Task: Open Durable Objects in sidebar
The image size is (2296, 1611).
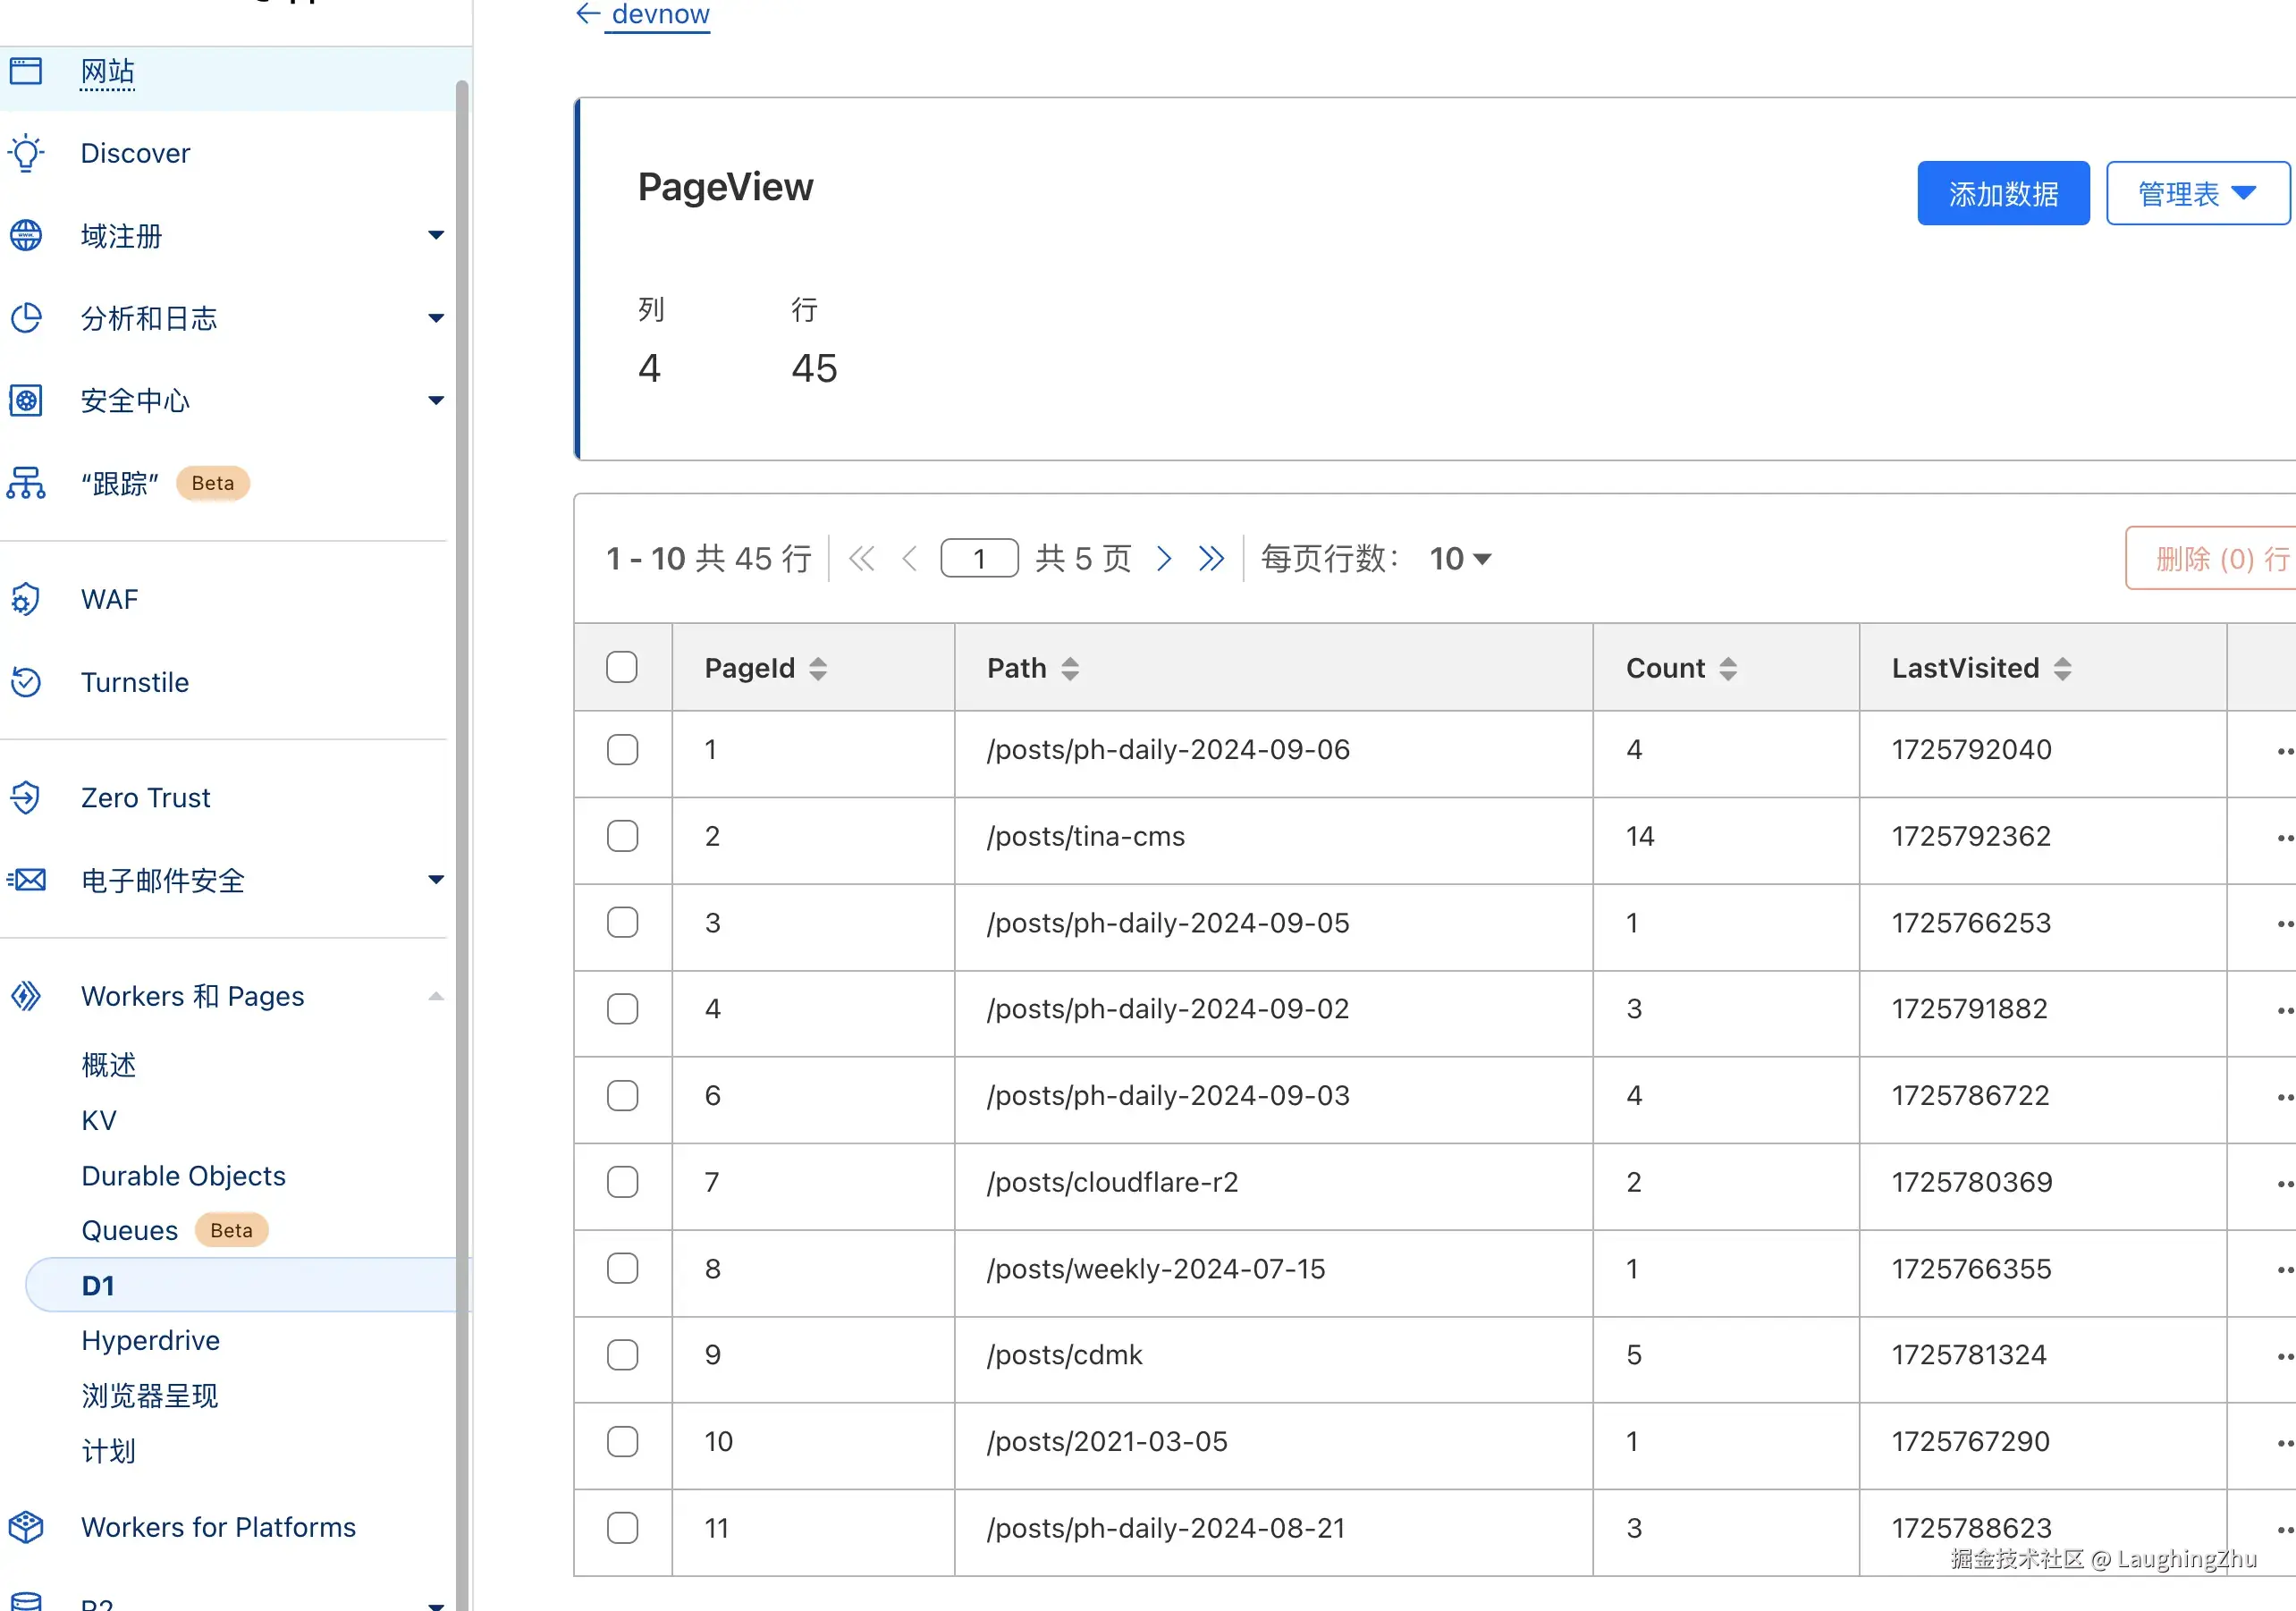Action: click(x=183, y=1175)
